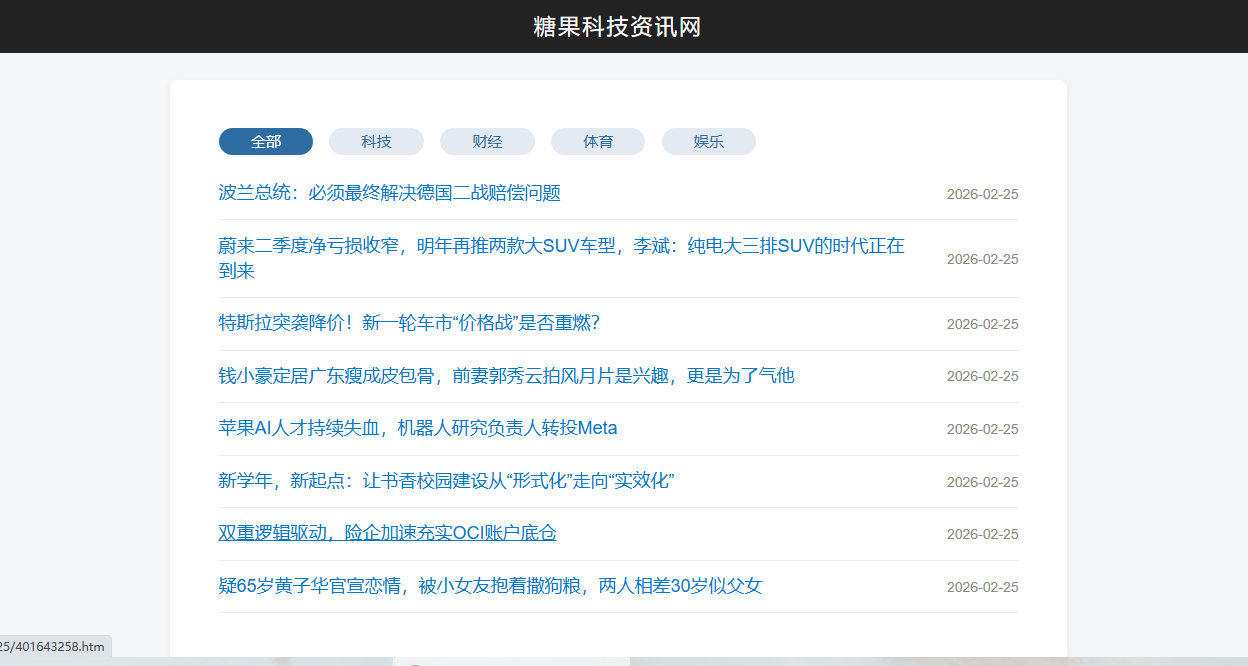Image resolution: width=1248 pixels, height=666 pixels.
Task: Open the 财经 category tab
Action: click(487, 142)
